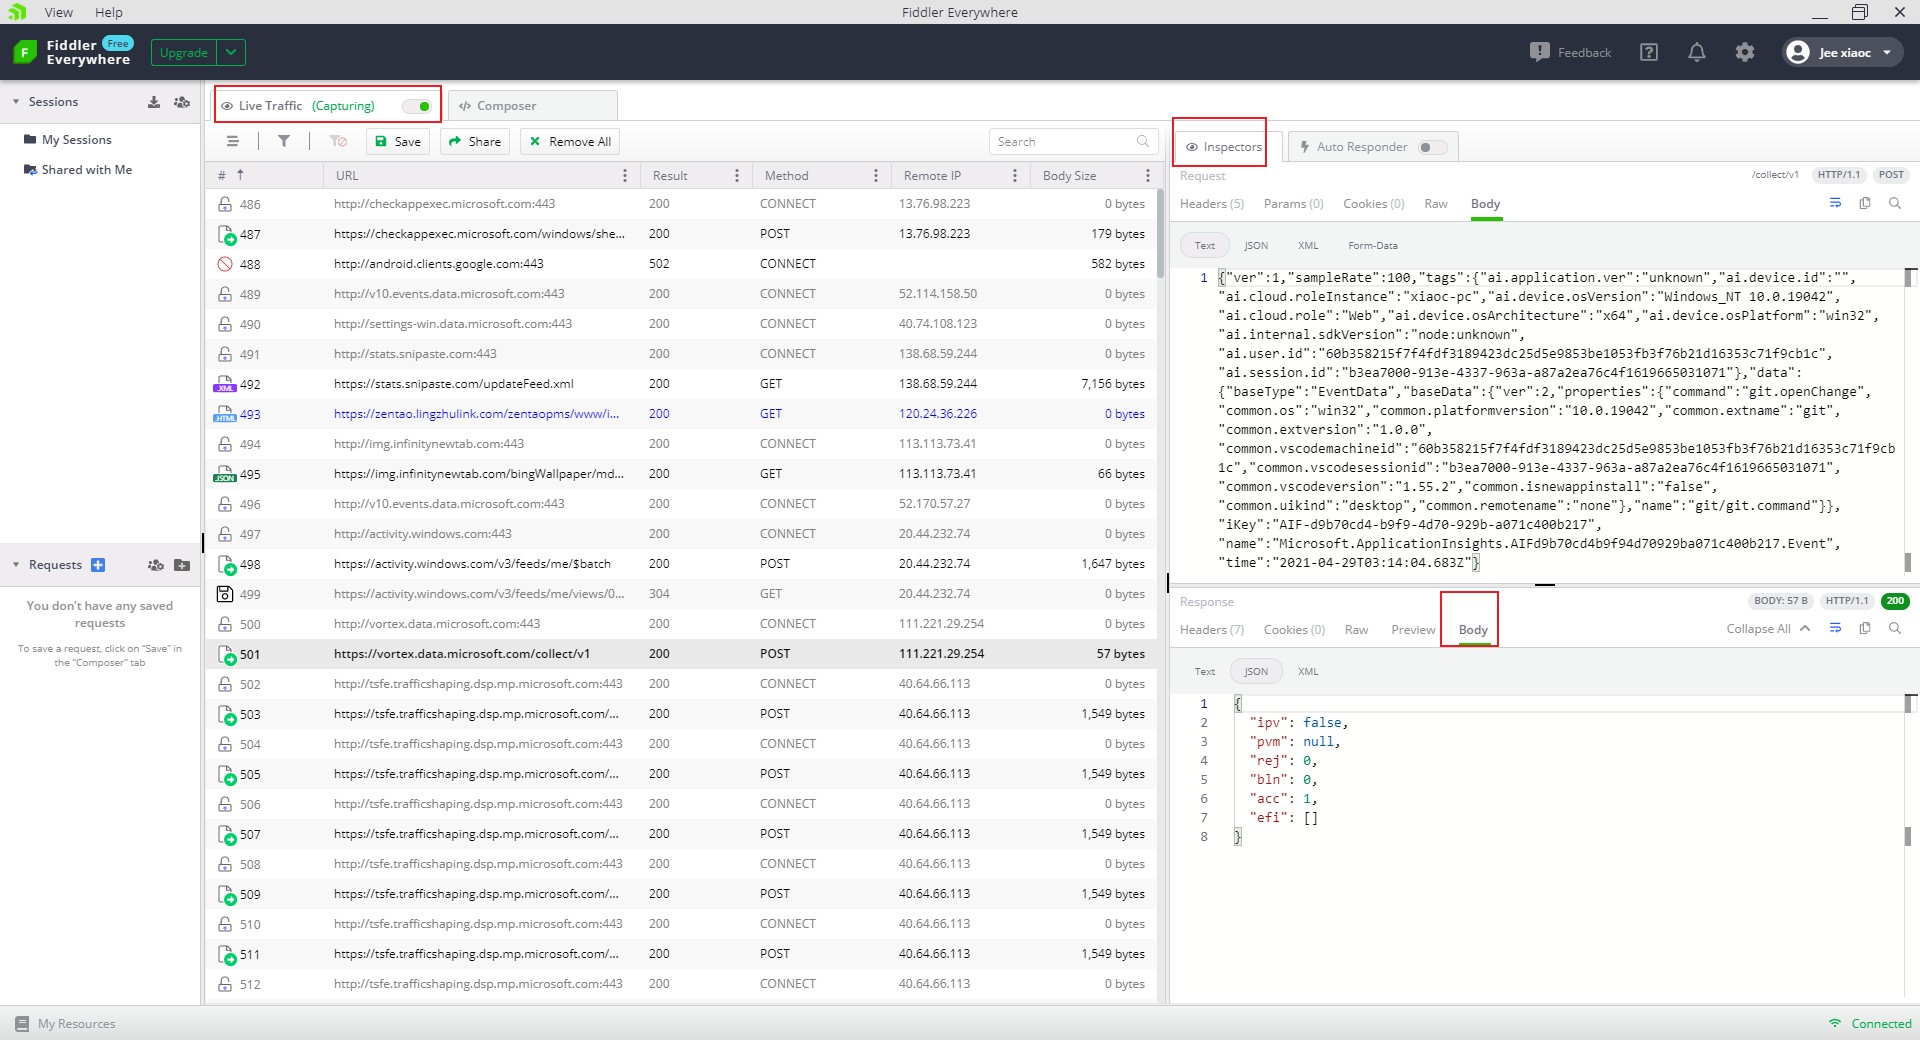Send Feedback button in header
1920x1040 pixels.
point(1571,52)
